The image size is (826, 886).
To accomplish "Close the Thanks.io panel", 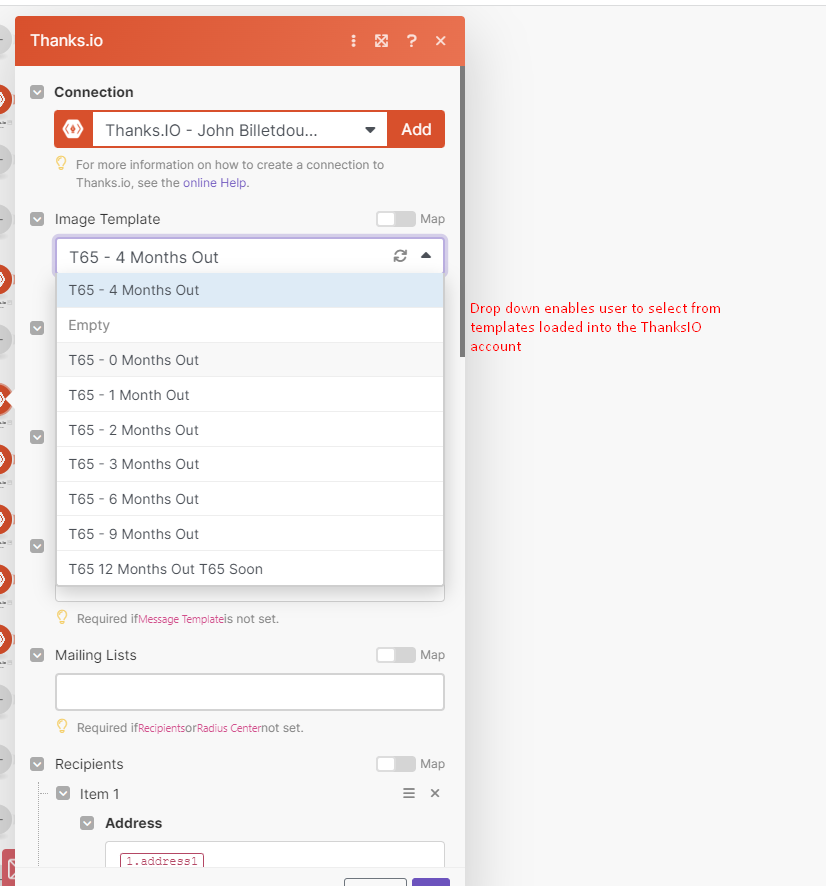I will [x=441, y=41].
